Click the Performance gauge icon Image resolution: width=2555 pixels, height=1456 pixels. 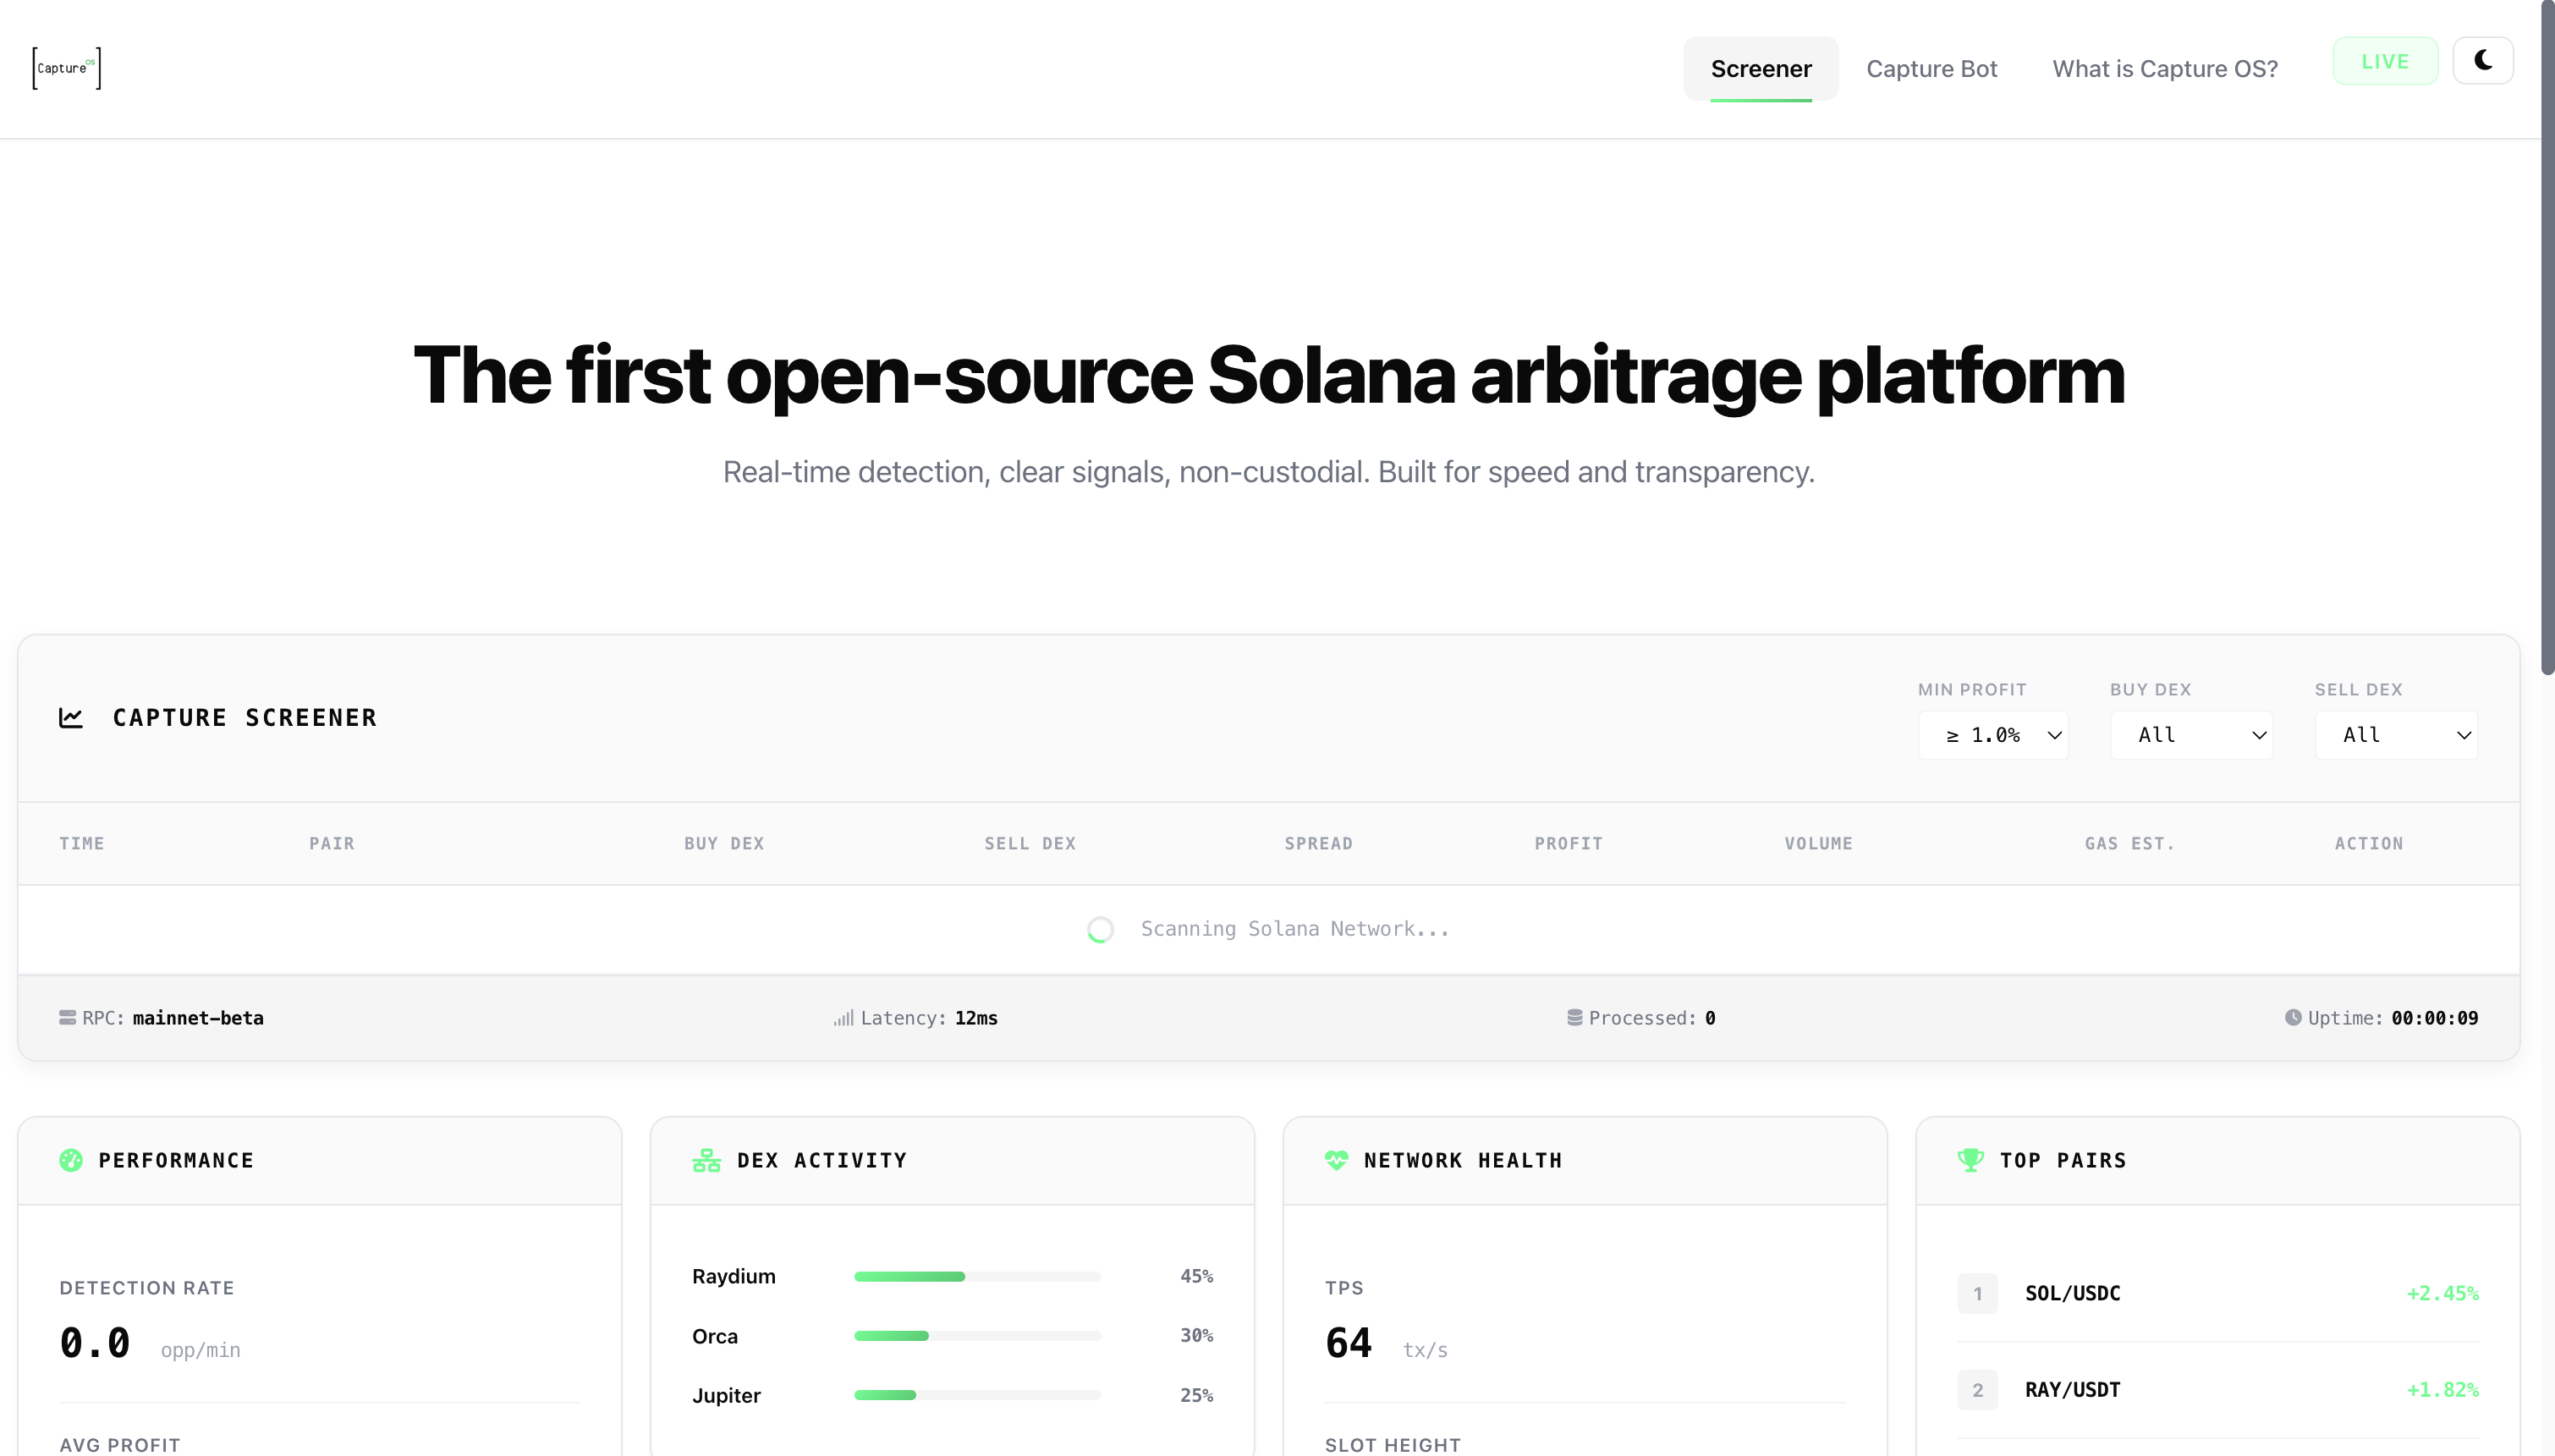tap(71, 1160)
